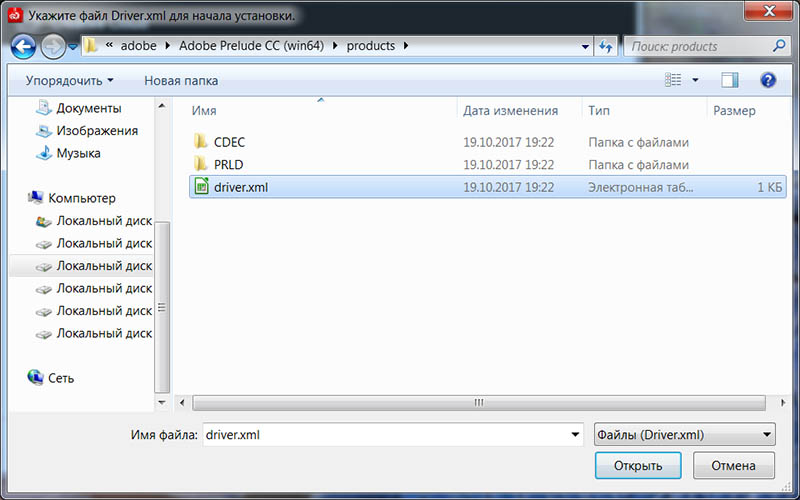The height and width of the screenshot is (500, 800).
Task: Click the folder icon in the address bar
Action: click(x=91, y=46)
